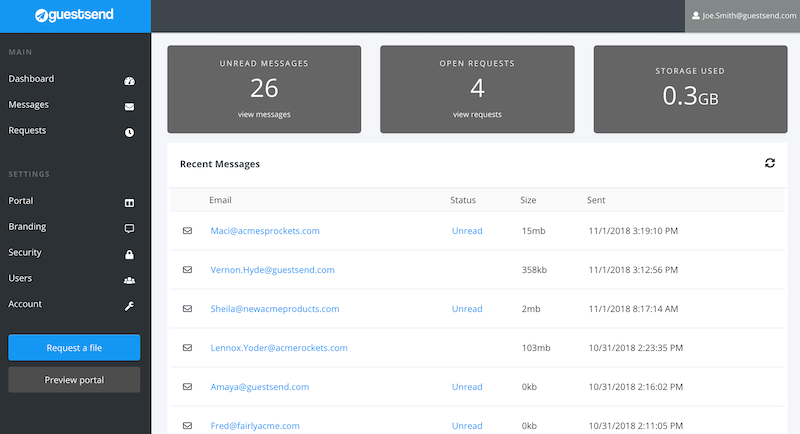Screen dimensions: 800x434
Task: Click Unread status for Amaya's message
Action: click(467, 387)
